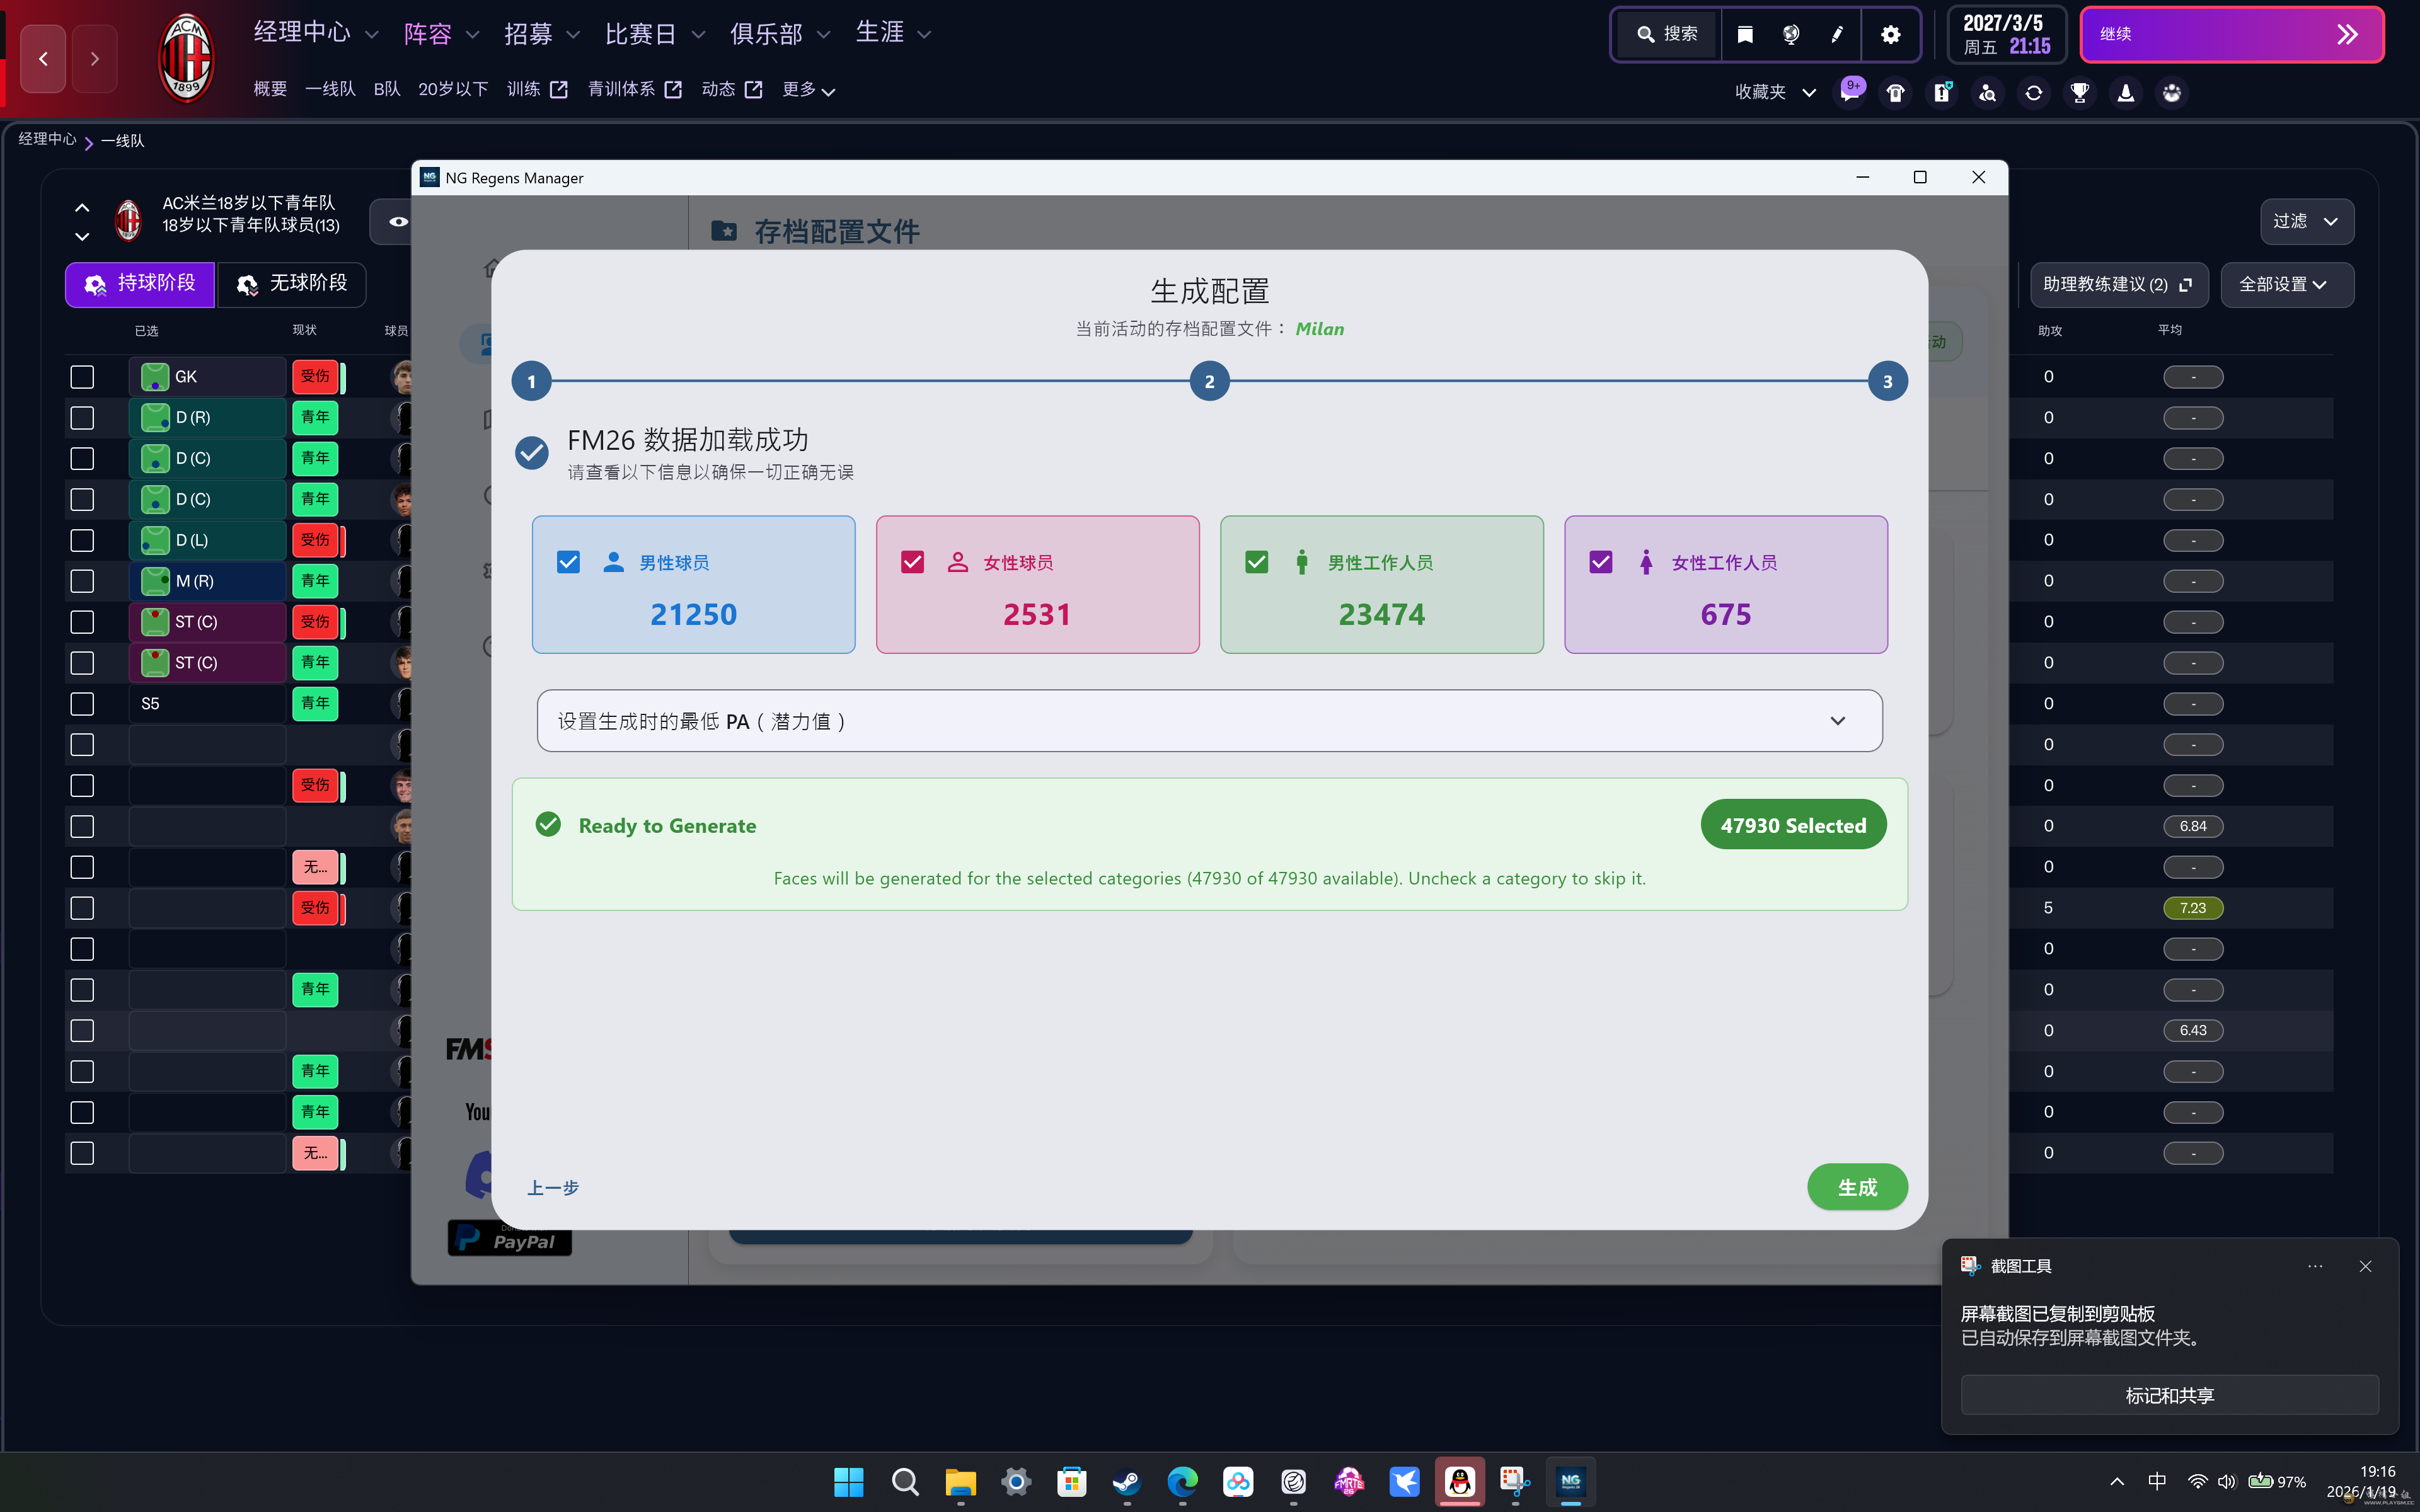Switch to the 无球阶段 tab
The image size is (2420, 1512).
pos(292,284)
